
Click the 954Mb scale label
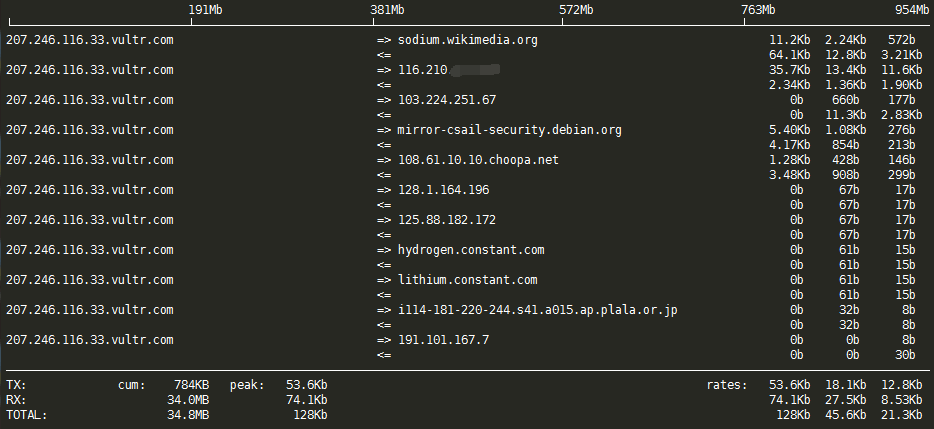911,10
